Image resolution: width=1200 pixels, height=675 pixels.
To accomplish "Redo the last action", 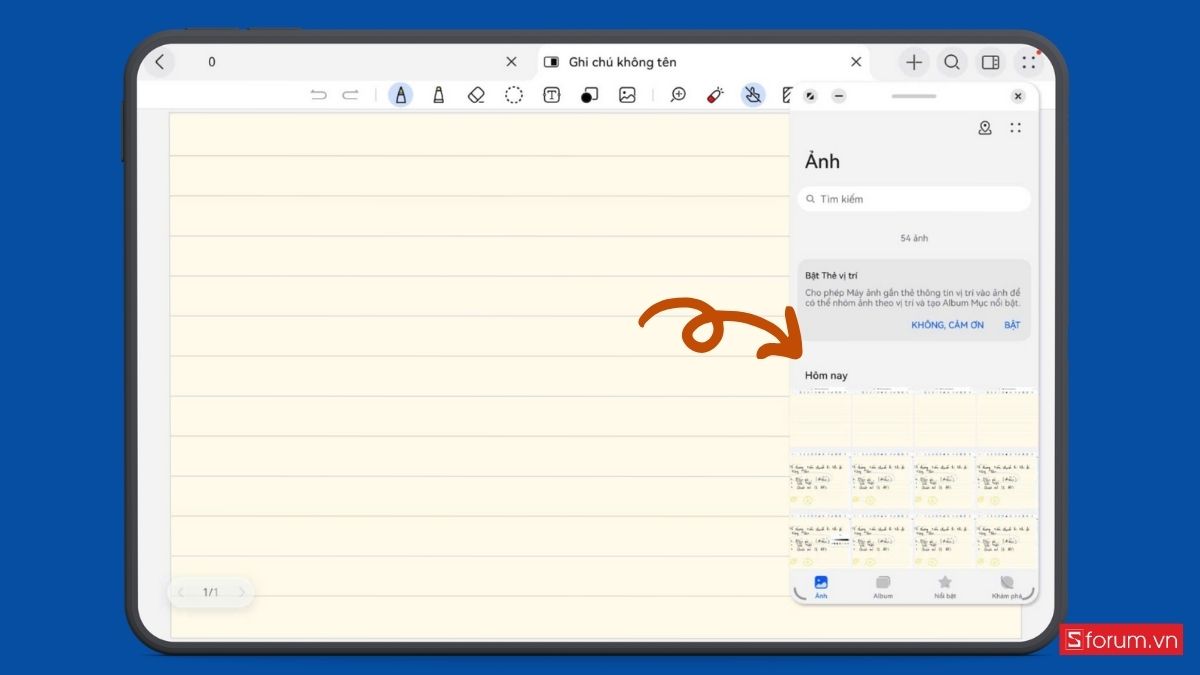I will (350, 95).
